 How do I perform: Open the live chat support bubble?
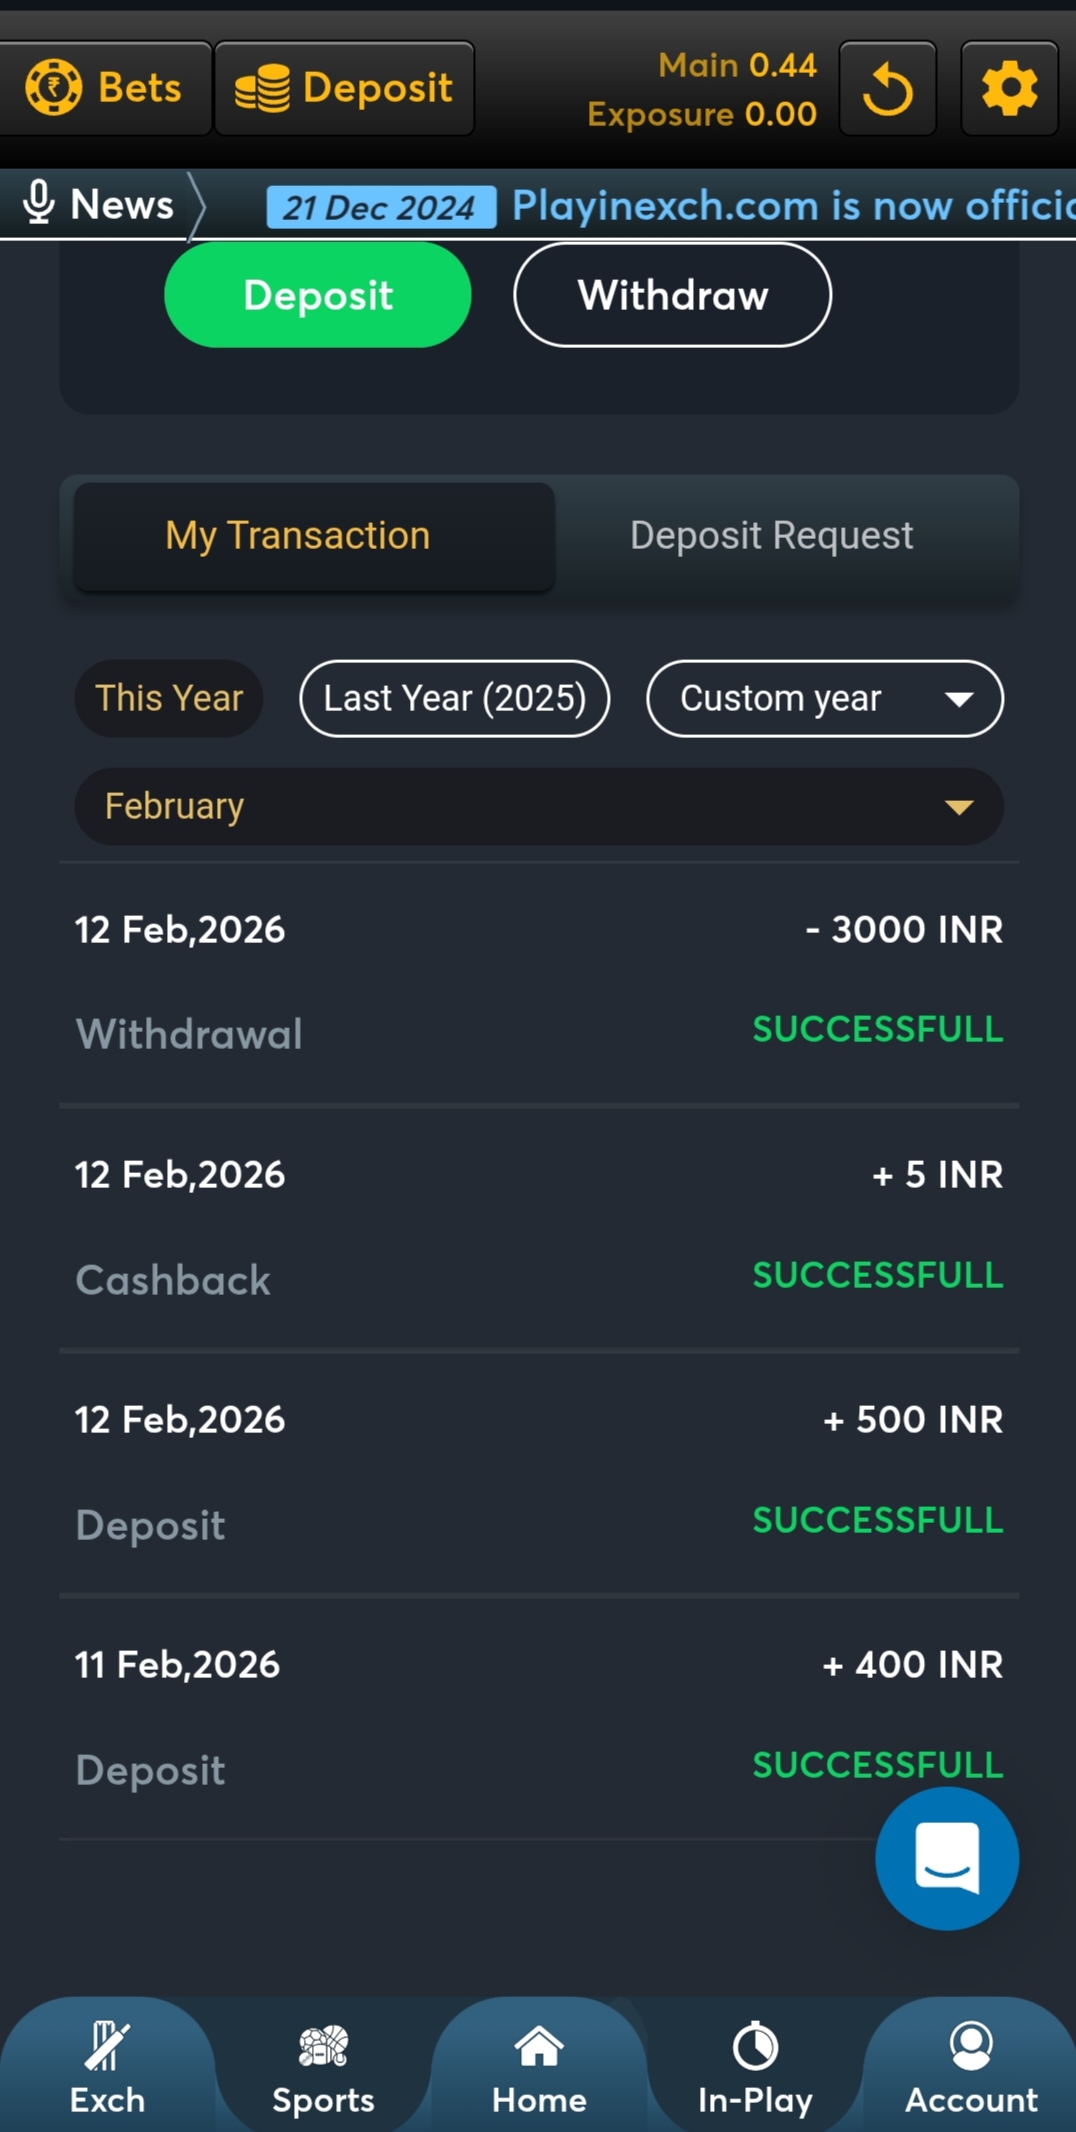point(946,1859)
